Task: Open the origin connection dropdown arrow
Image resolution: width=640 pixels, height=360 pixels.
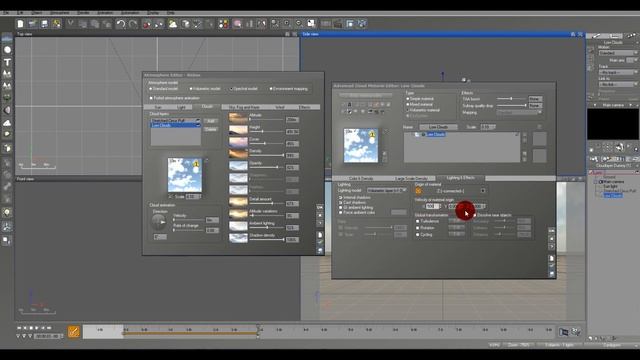Action: tap(483, 191)
